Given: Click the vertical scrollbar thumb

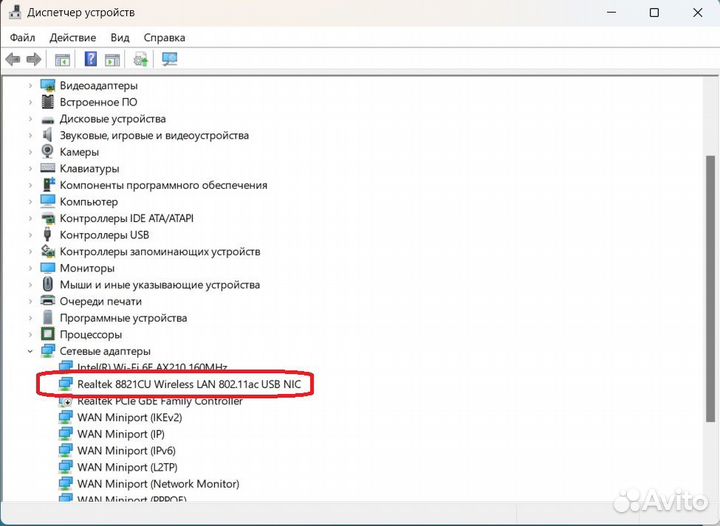Looking at the screenshot, I should (x=710, y=289).
